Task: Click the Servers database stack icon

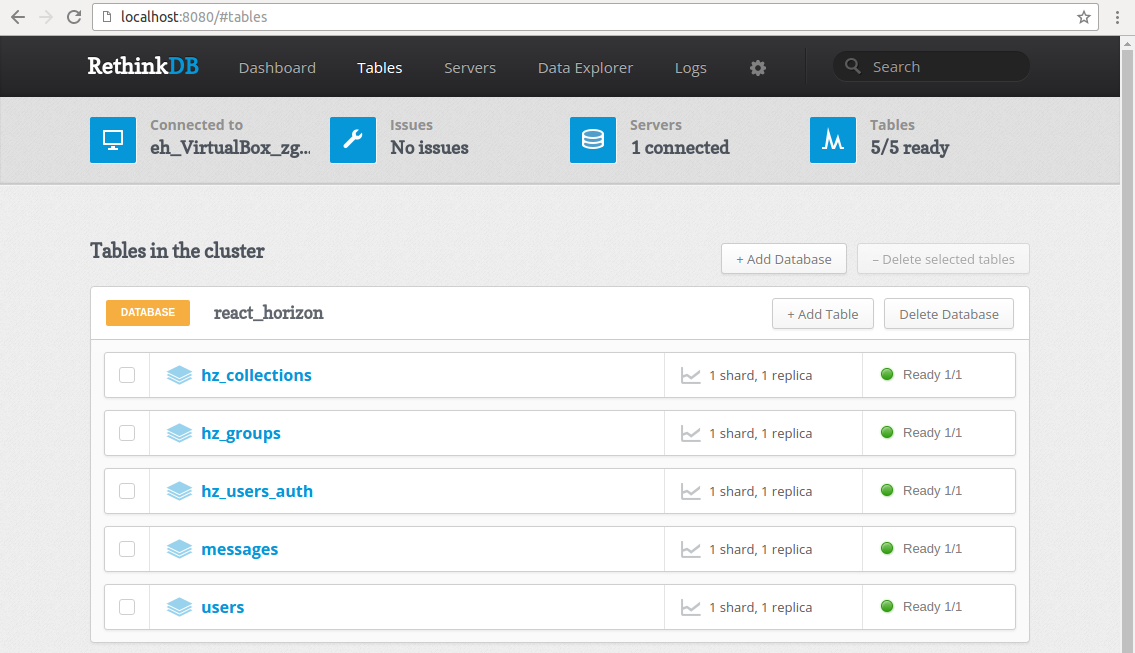Action: pos(593,140)
